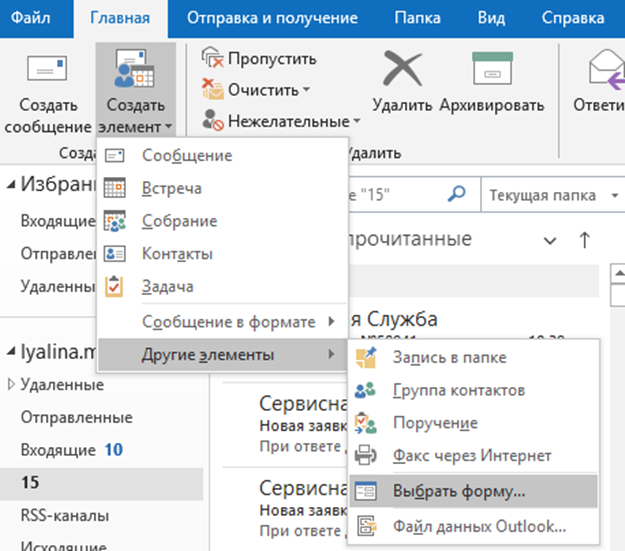Screen dimensions: 625x551
Task: Open the bottom Сервисная Новая заявка email
Action: [x=285, y=510]
